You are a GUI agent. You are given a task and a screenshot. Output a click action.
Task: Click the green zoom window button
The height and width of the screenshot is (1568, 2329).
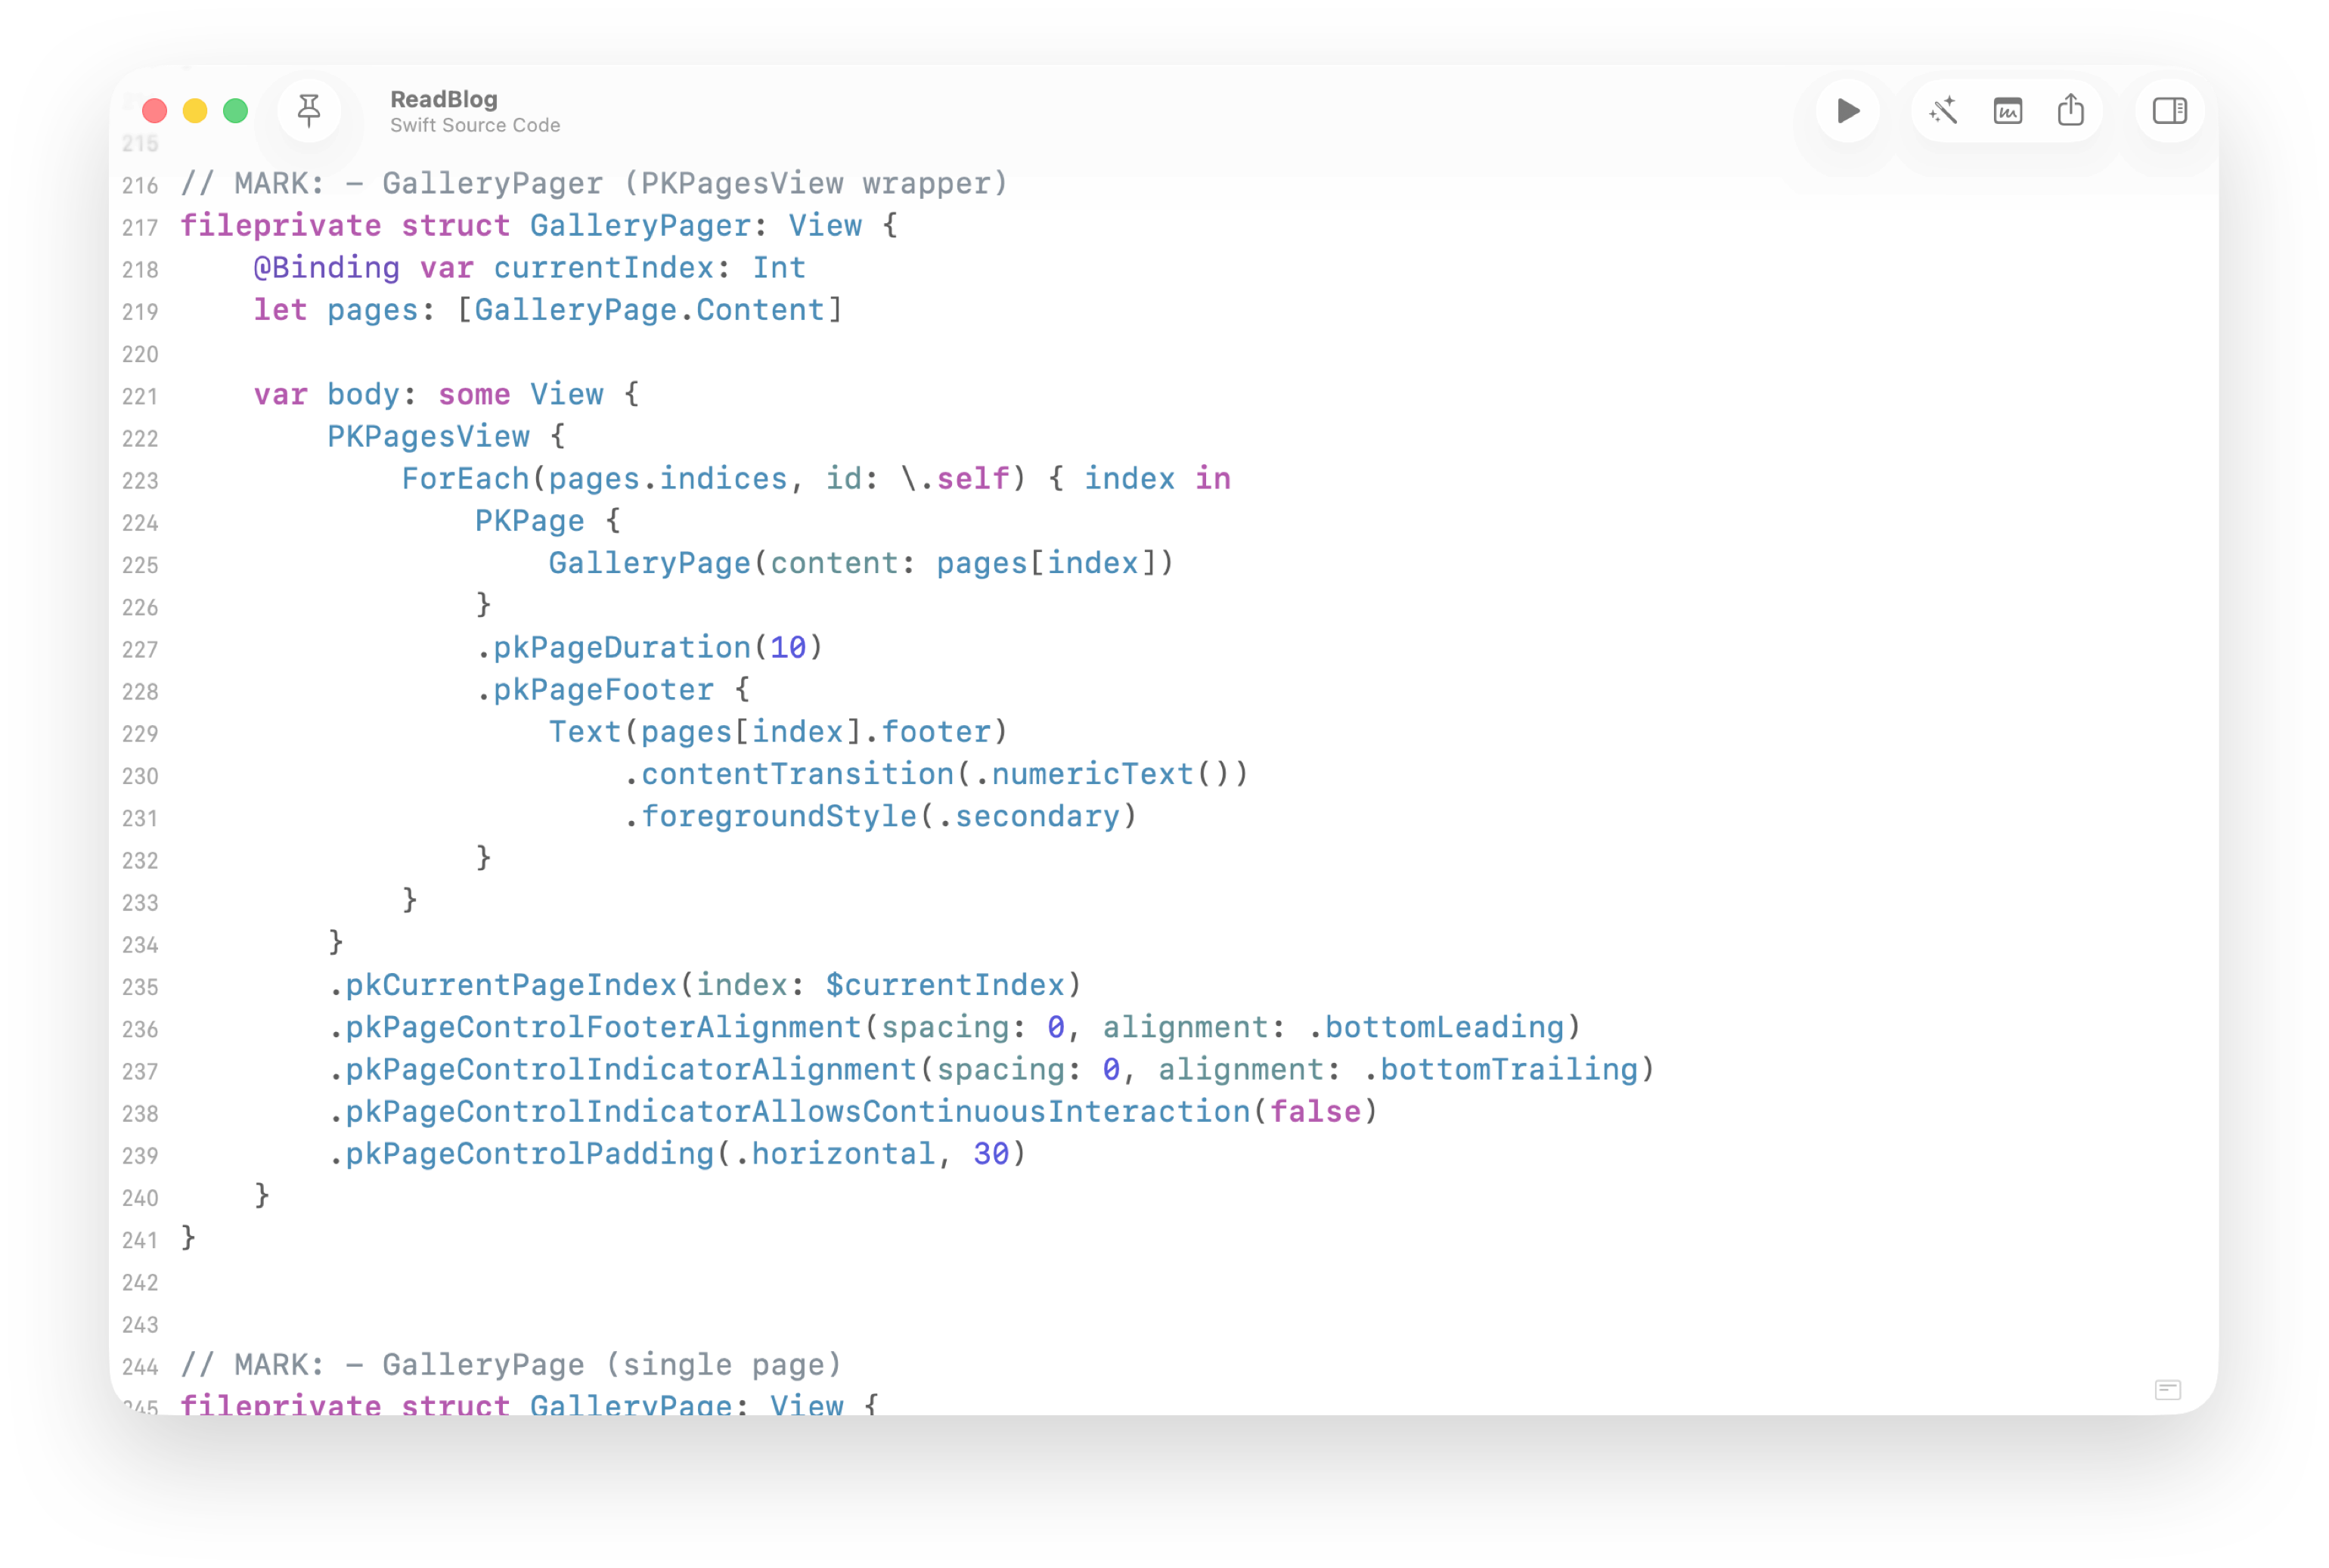pyautogui.click(x=235, y=111)
